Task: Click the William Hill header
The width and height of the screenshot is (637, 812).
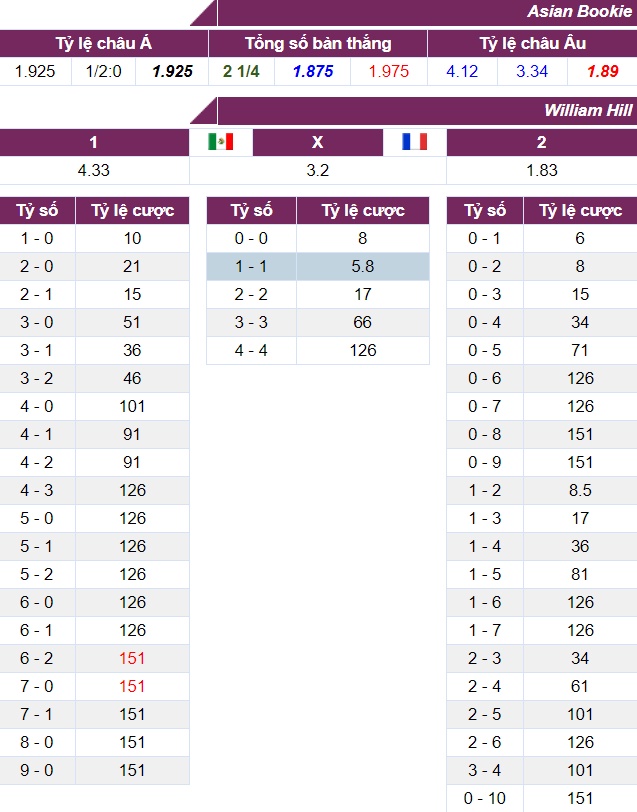Action: tap(588, 110)
